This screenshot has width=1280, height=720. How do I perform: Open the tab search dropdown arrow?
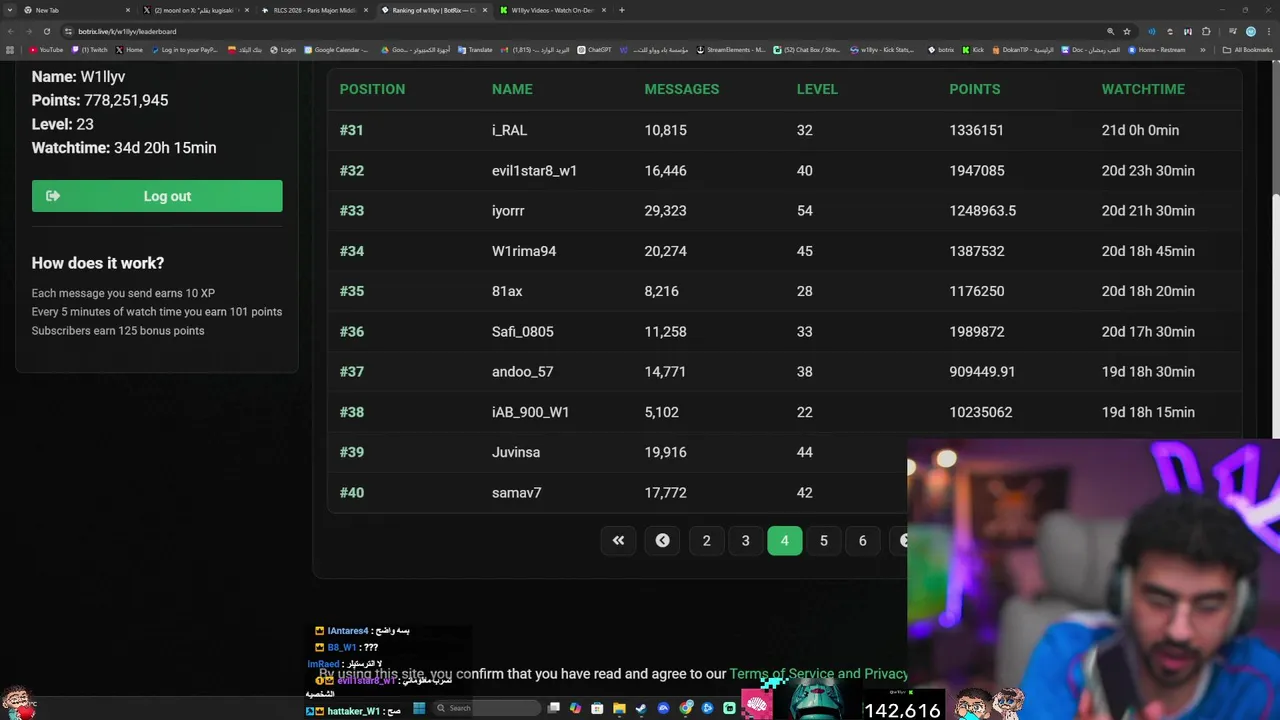click(x=8, y=10)
